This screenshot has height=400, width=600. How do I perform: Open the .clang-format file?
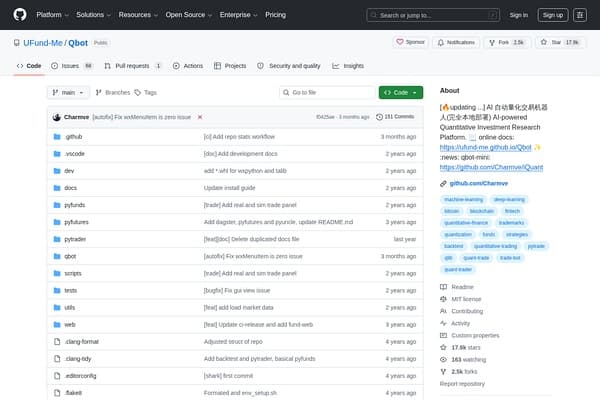[82, 342]
